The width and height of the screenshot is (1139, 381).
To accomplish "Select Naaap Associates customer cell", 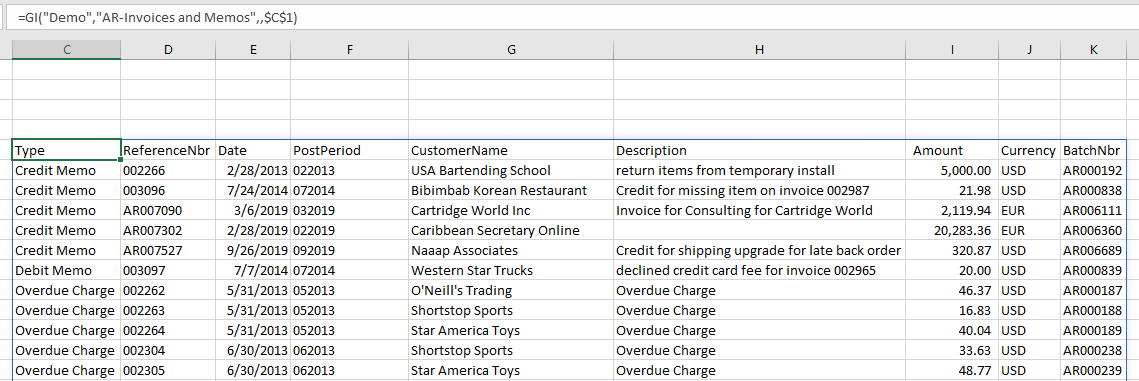I will pos(511,250).
